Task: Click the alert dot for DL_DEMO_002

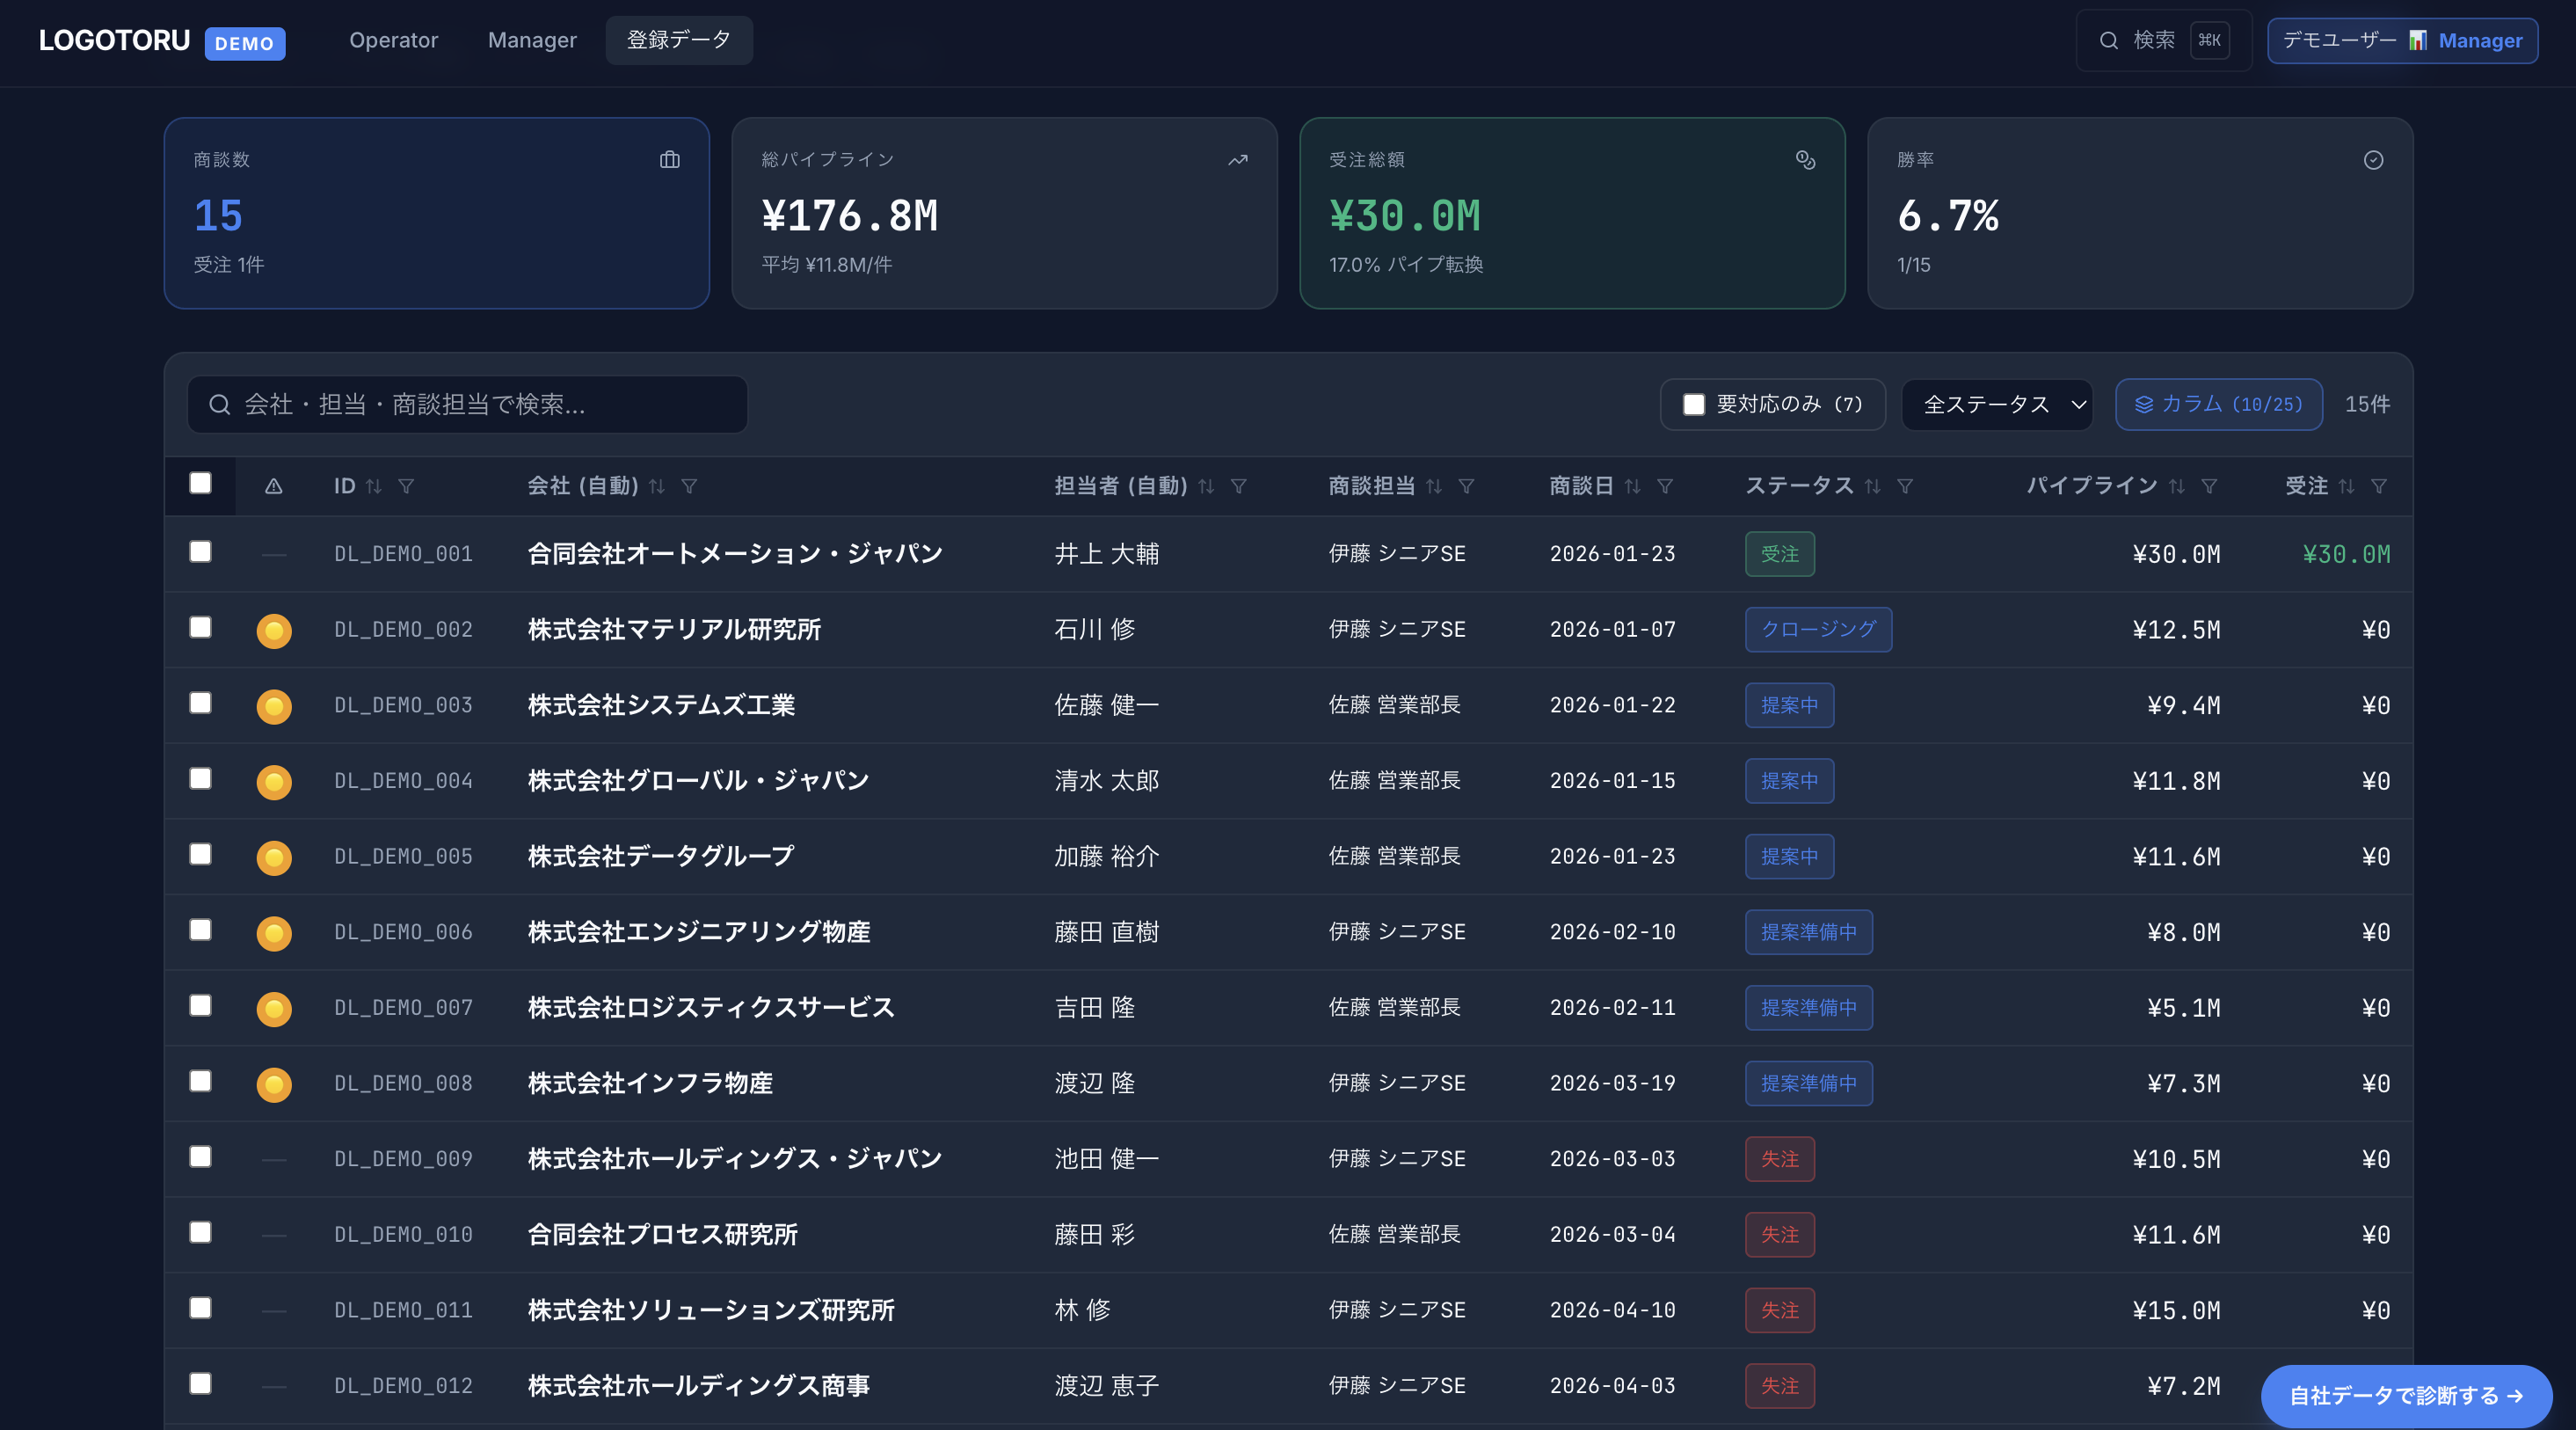Action: click(274, 631)
